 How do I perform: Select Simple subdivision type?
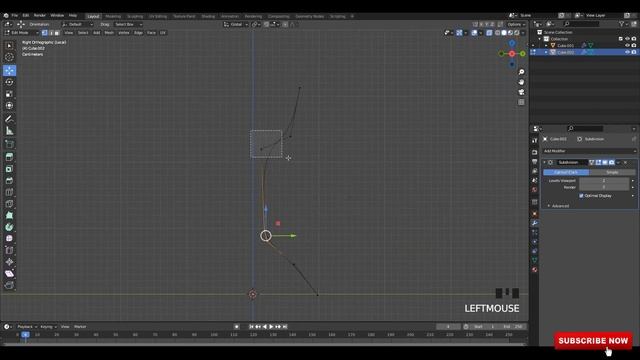(612, 172)
